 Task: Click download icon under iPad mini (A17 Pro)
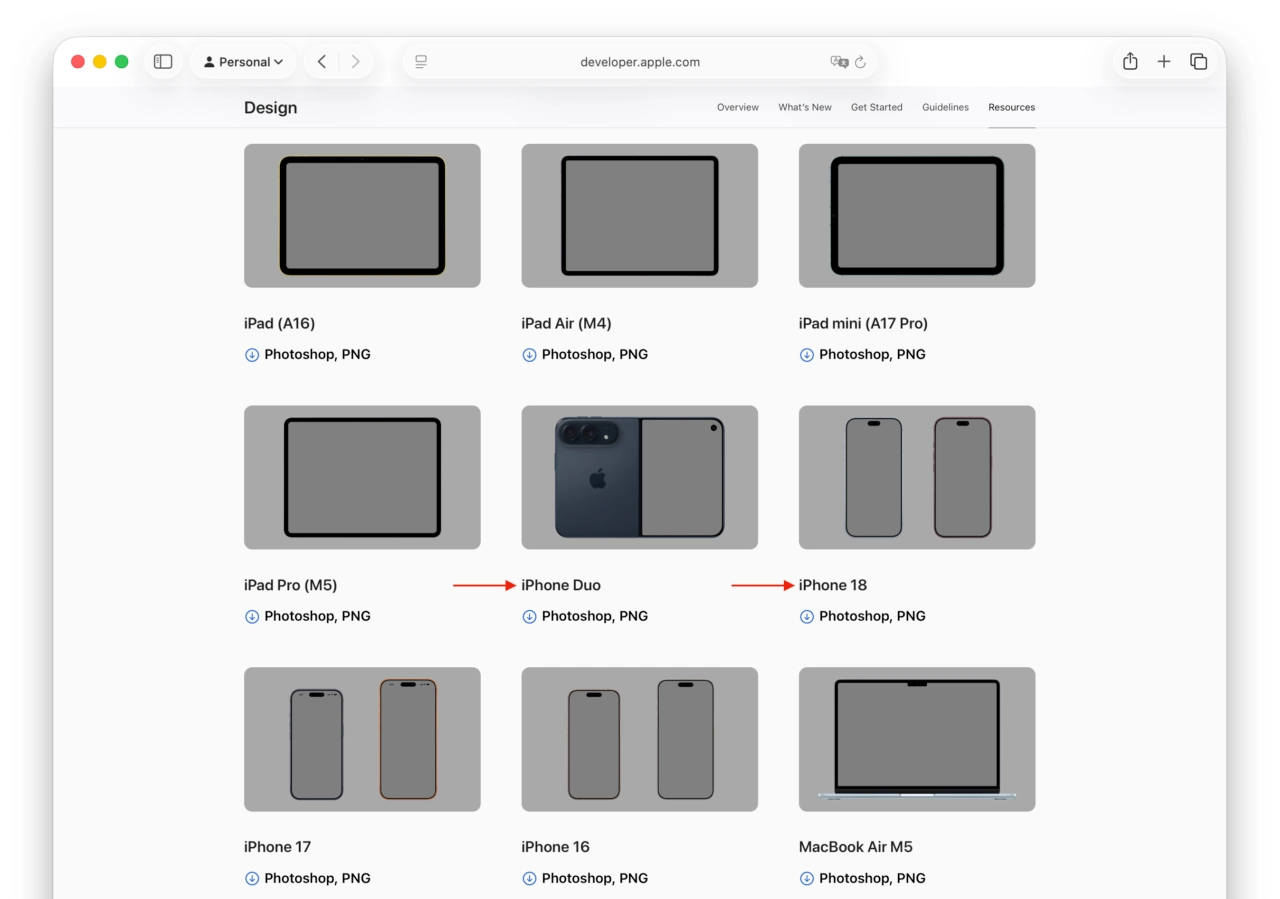[x=807, y=355]
